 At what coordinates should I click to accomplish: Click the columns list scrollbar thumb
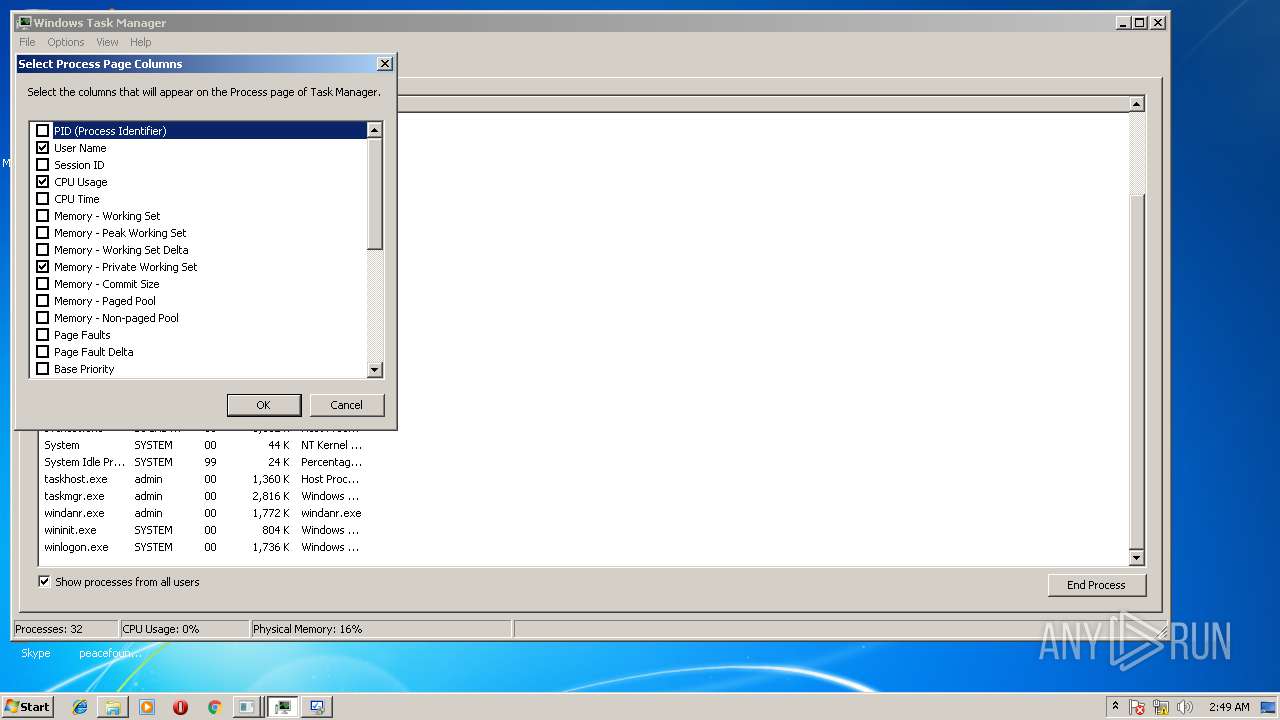(x=375, y=194)
